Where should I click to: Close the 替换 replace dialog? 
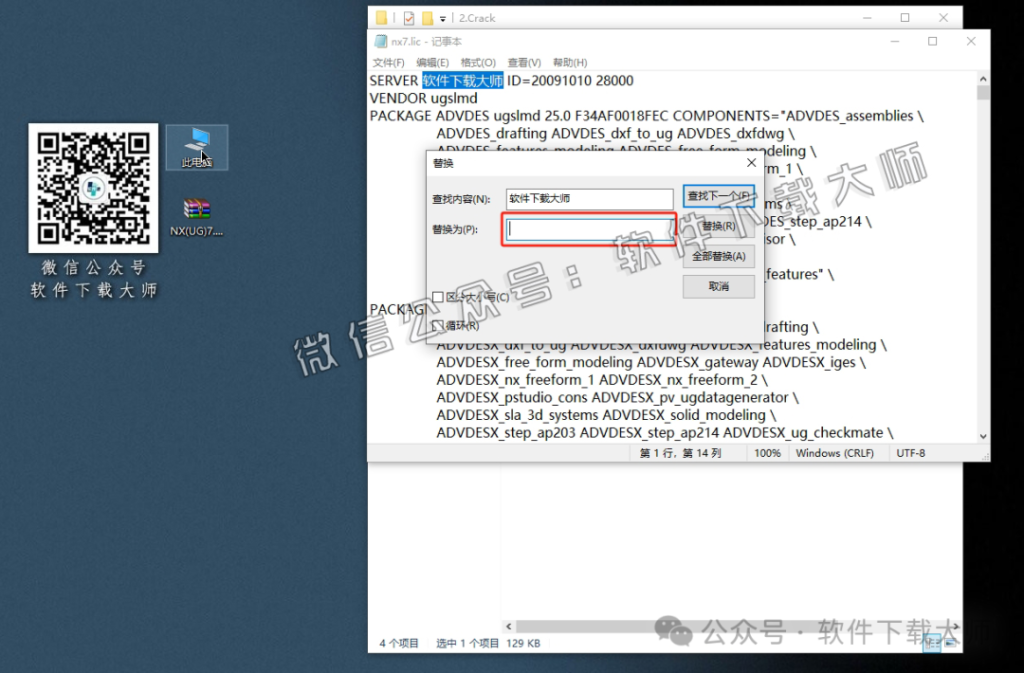(751, 162)
